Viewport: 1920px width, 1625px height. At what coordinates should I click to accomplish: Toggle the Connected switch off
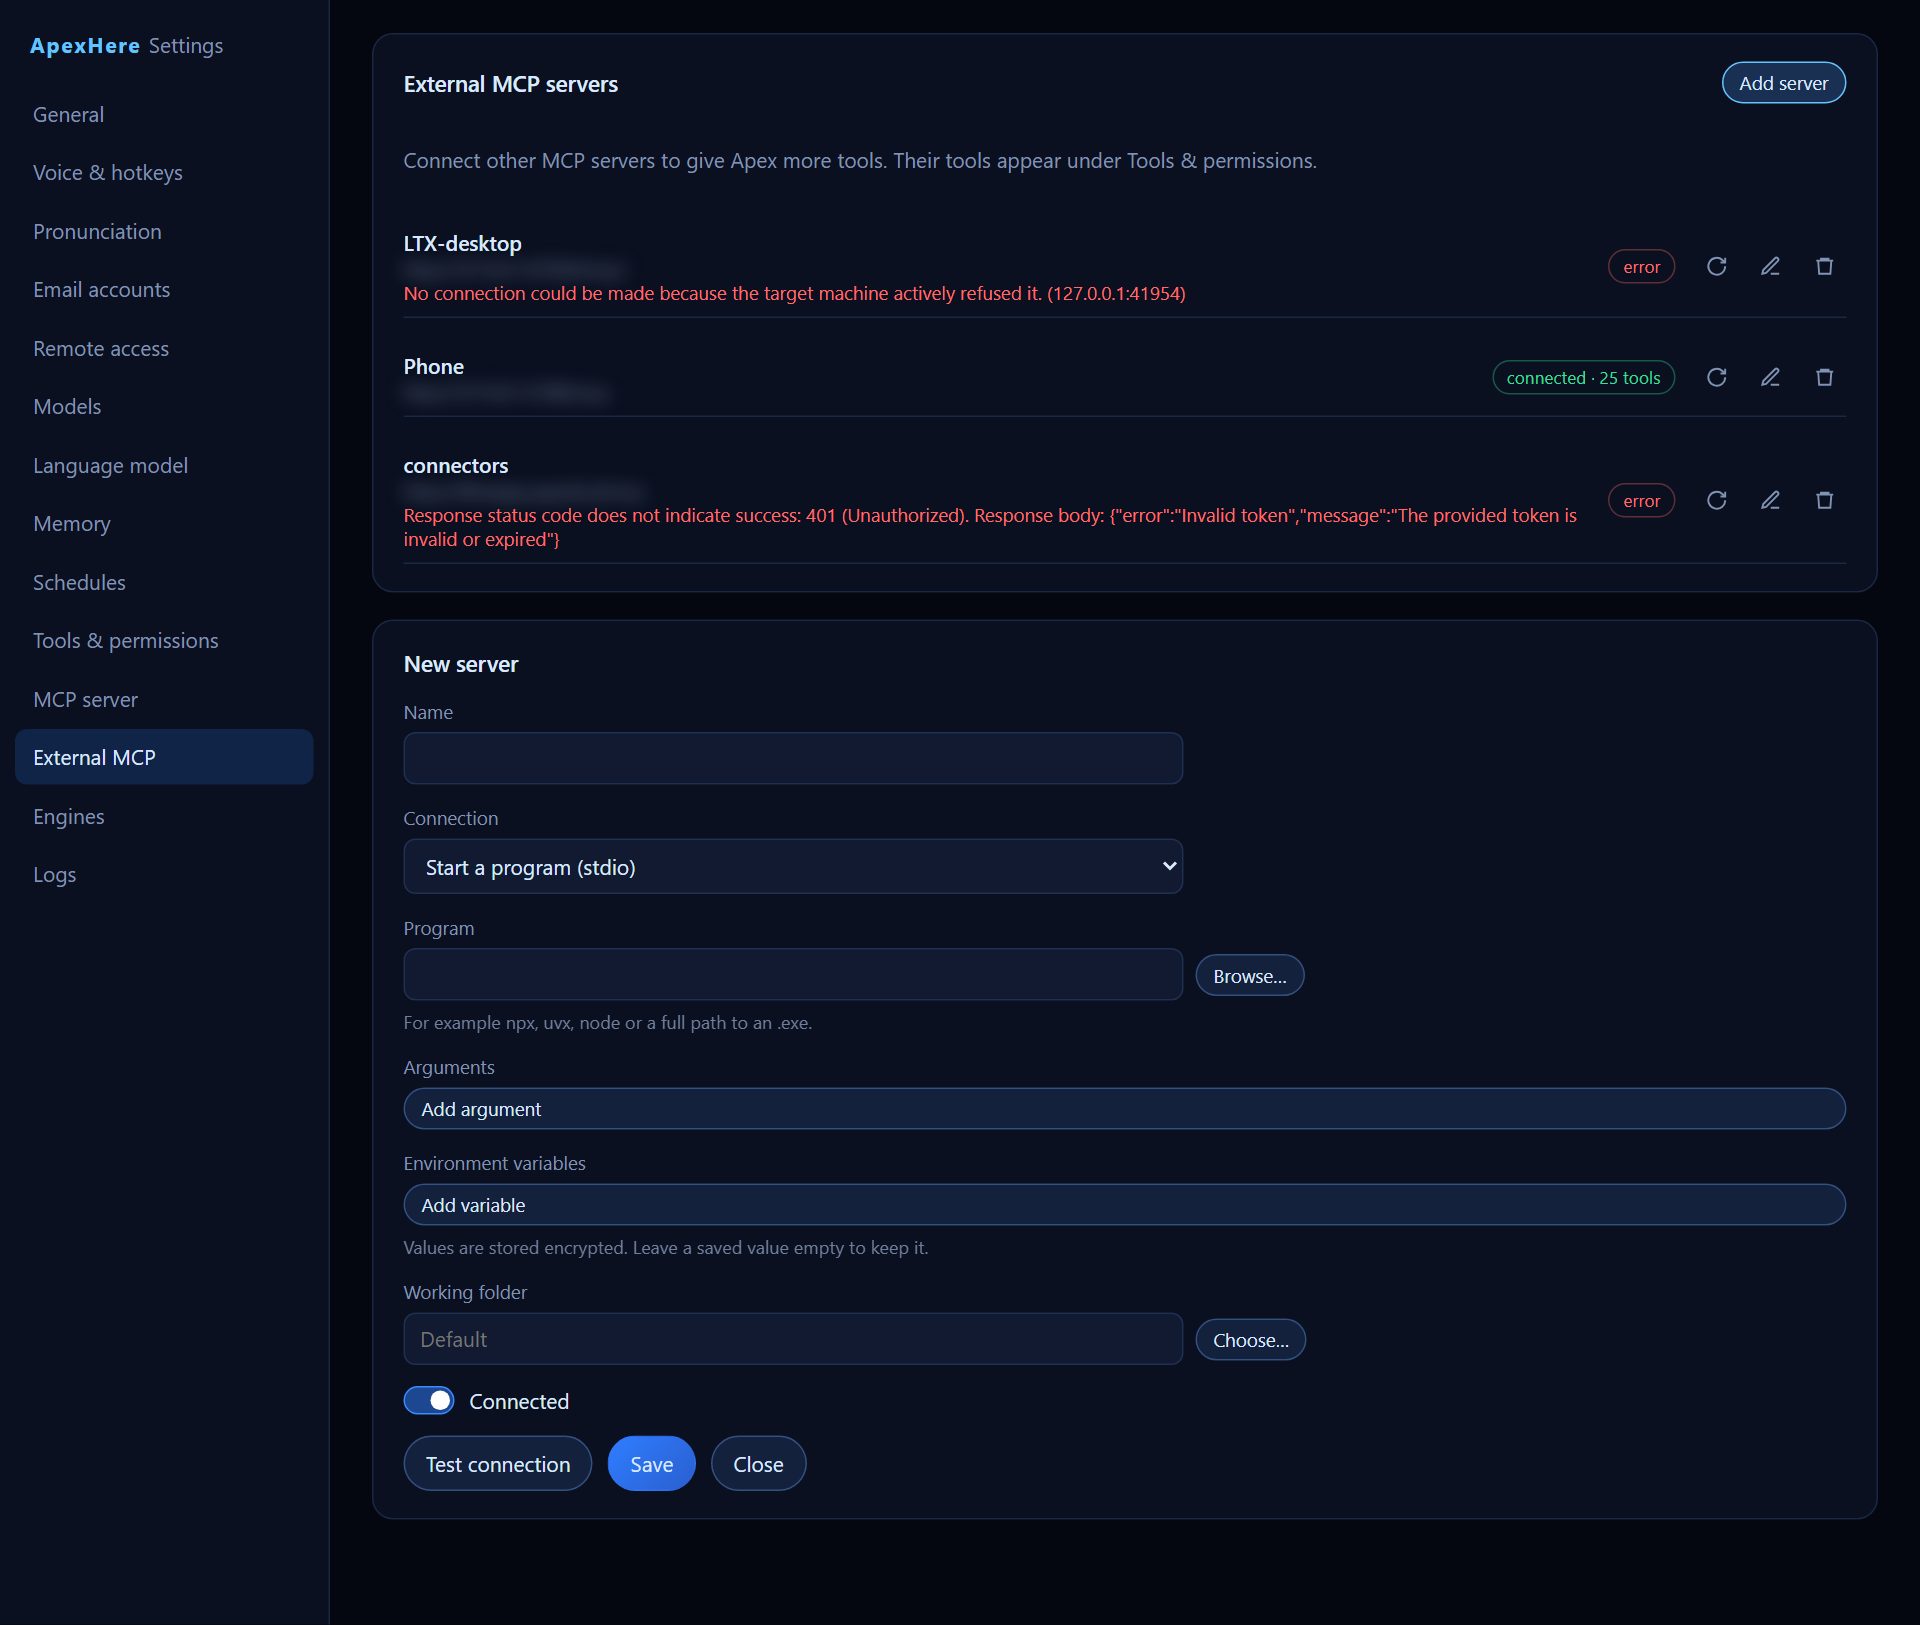(x=429, y=1400)
